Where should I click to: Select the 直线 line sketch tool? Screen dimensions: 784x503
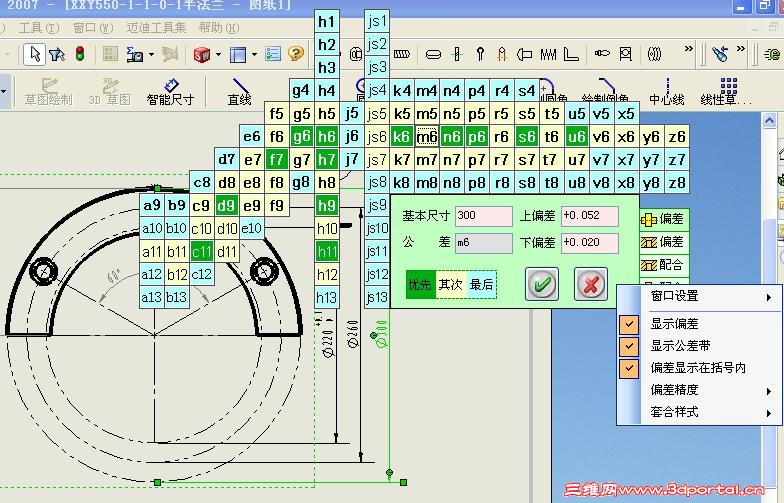(x=240, y=92)
